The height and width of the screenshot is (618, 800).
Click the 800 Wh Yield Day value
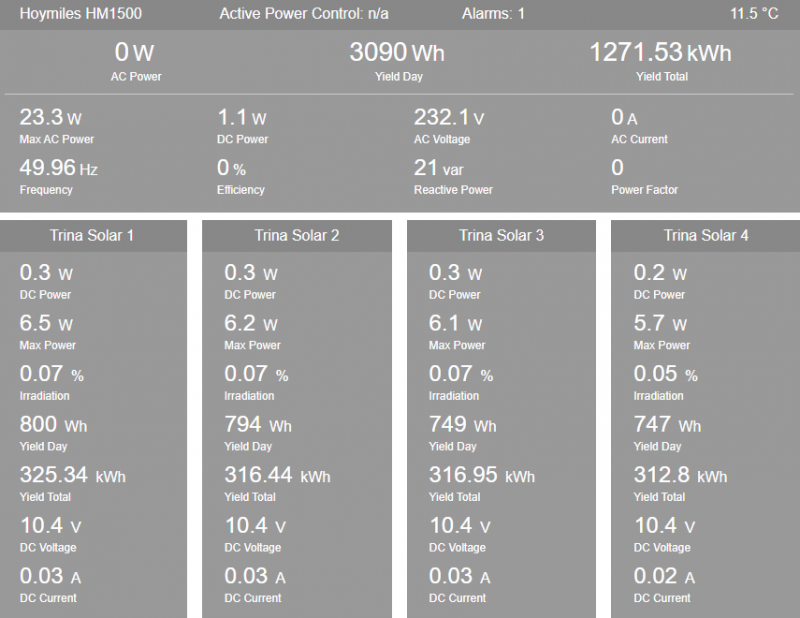[x=52, y=425]
